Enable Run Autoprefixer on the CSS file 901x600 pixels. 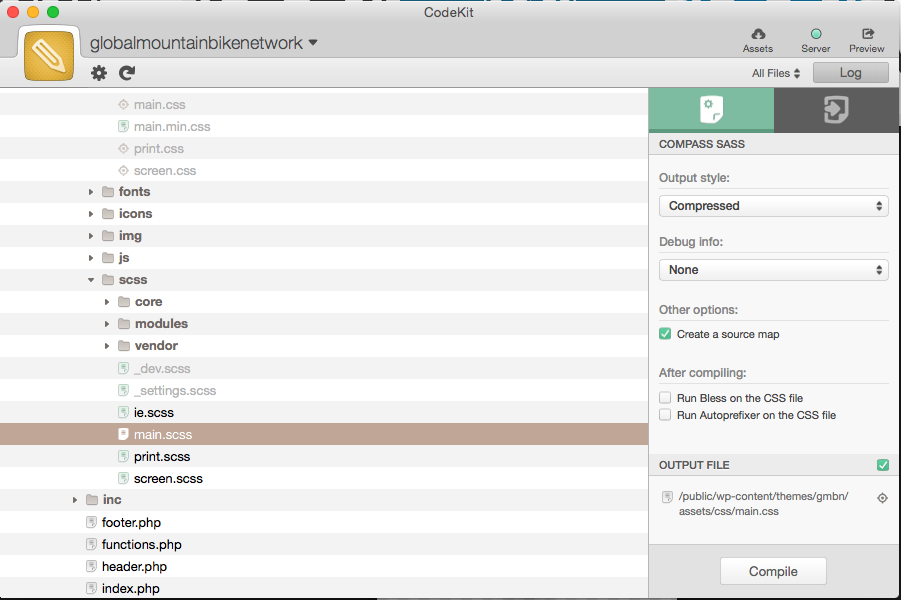coord(665,415)
